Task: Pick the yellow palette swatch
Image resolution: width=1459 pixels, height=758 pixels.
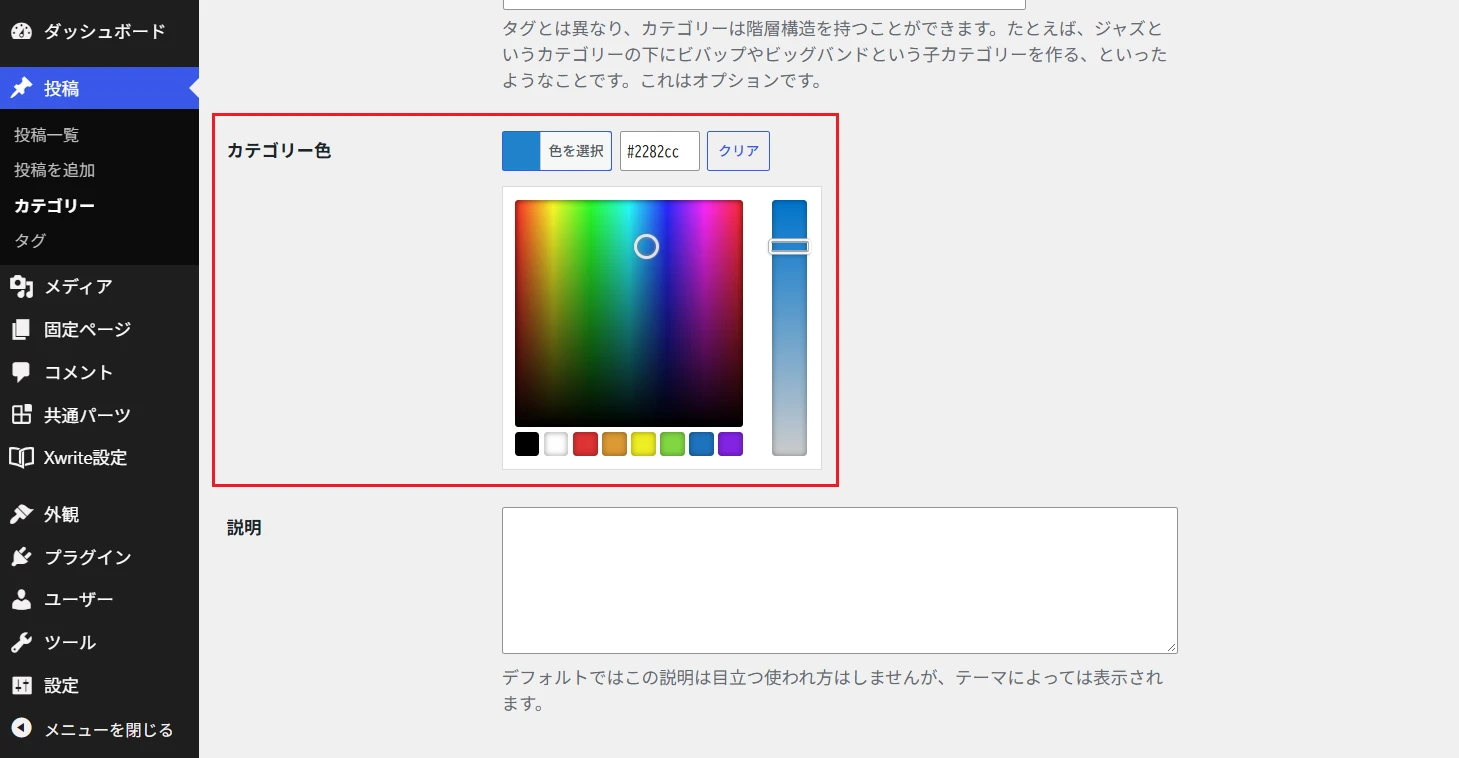Action: 643,444
